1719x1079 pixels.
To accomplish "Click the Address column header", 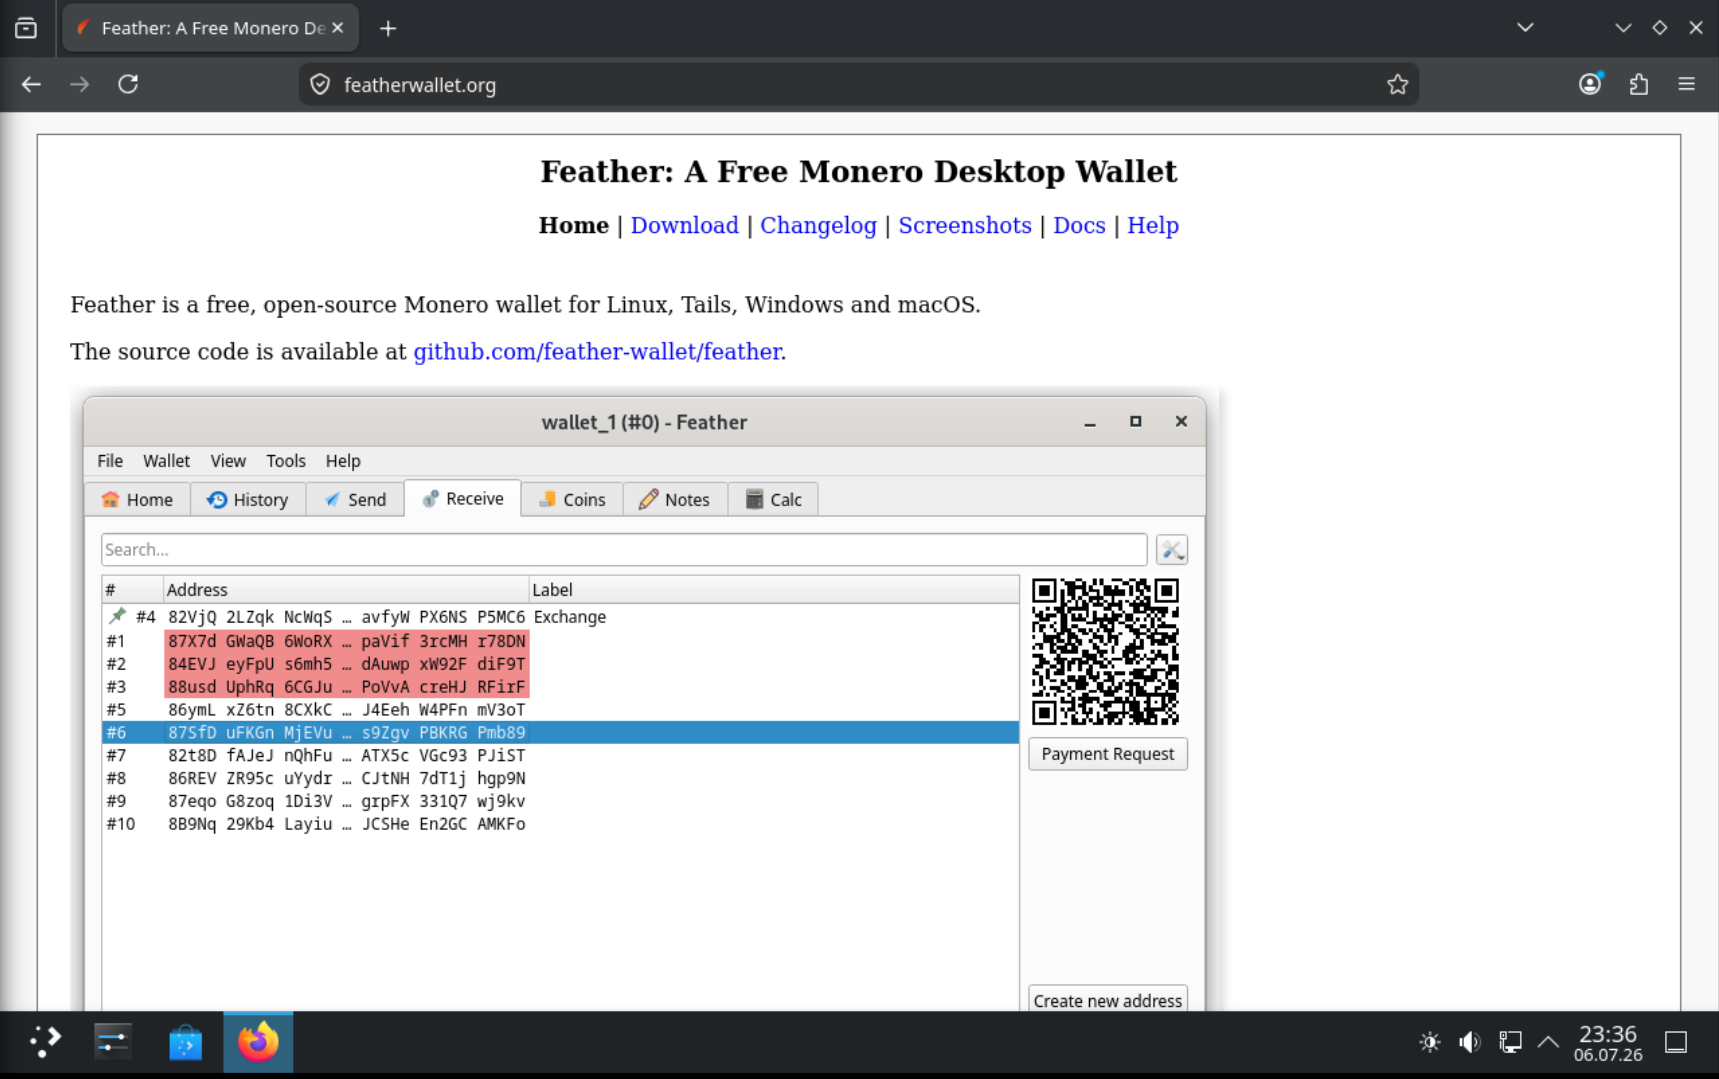I will tap(345, 590).
